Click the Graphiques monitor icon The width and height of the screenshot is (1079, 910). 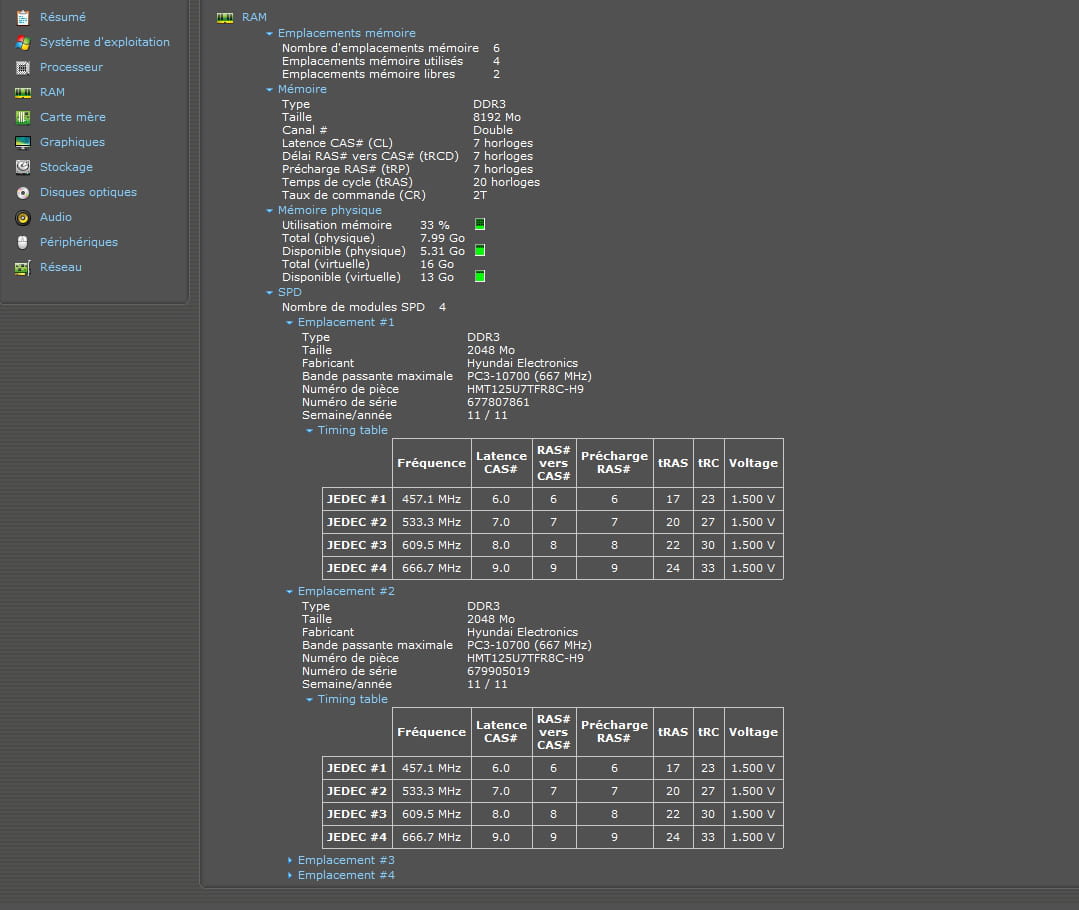[x=22, y=142]
